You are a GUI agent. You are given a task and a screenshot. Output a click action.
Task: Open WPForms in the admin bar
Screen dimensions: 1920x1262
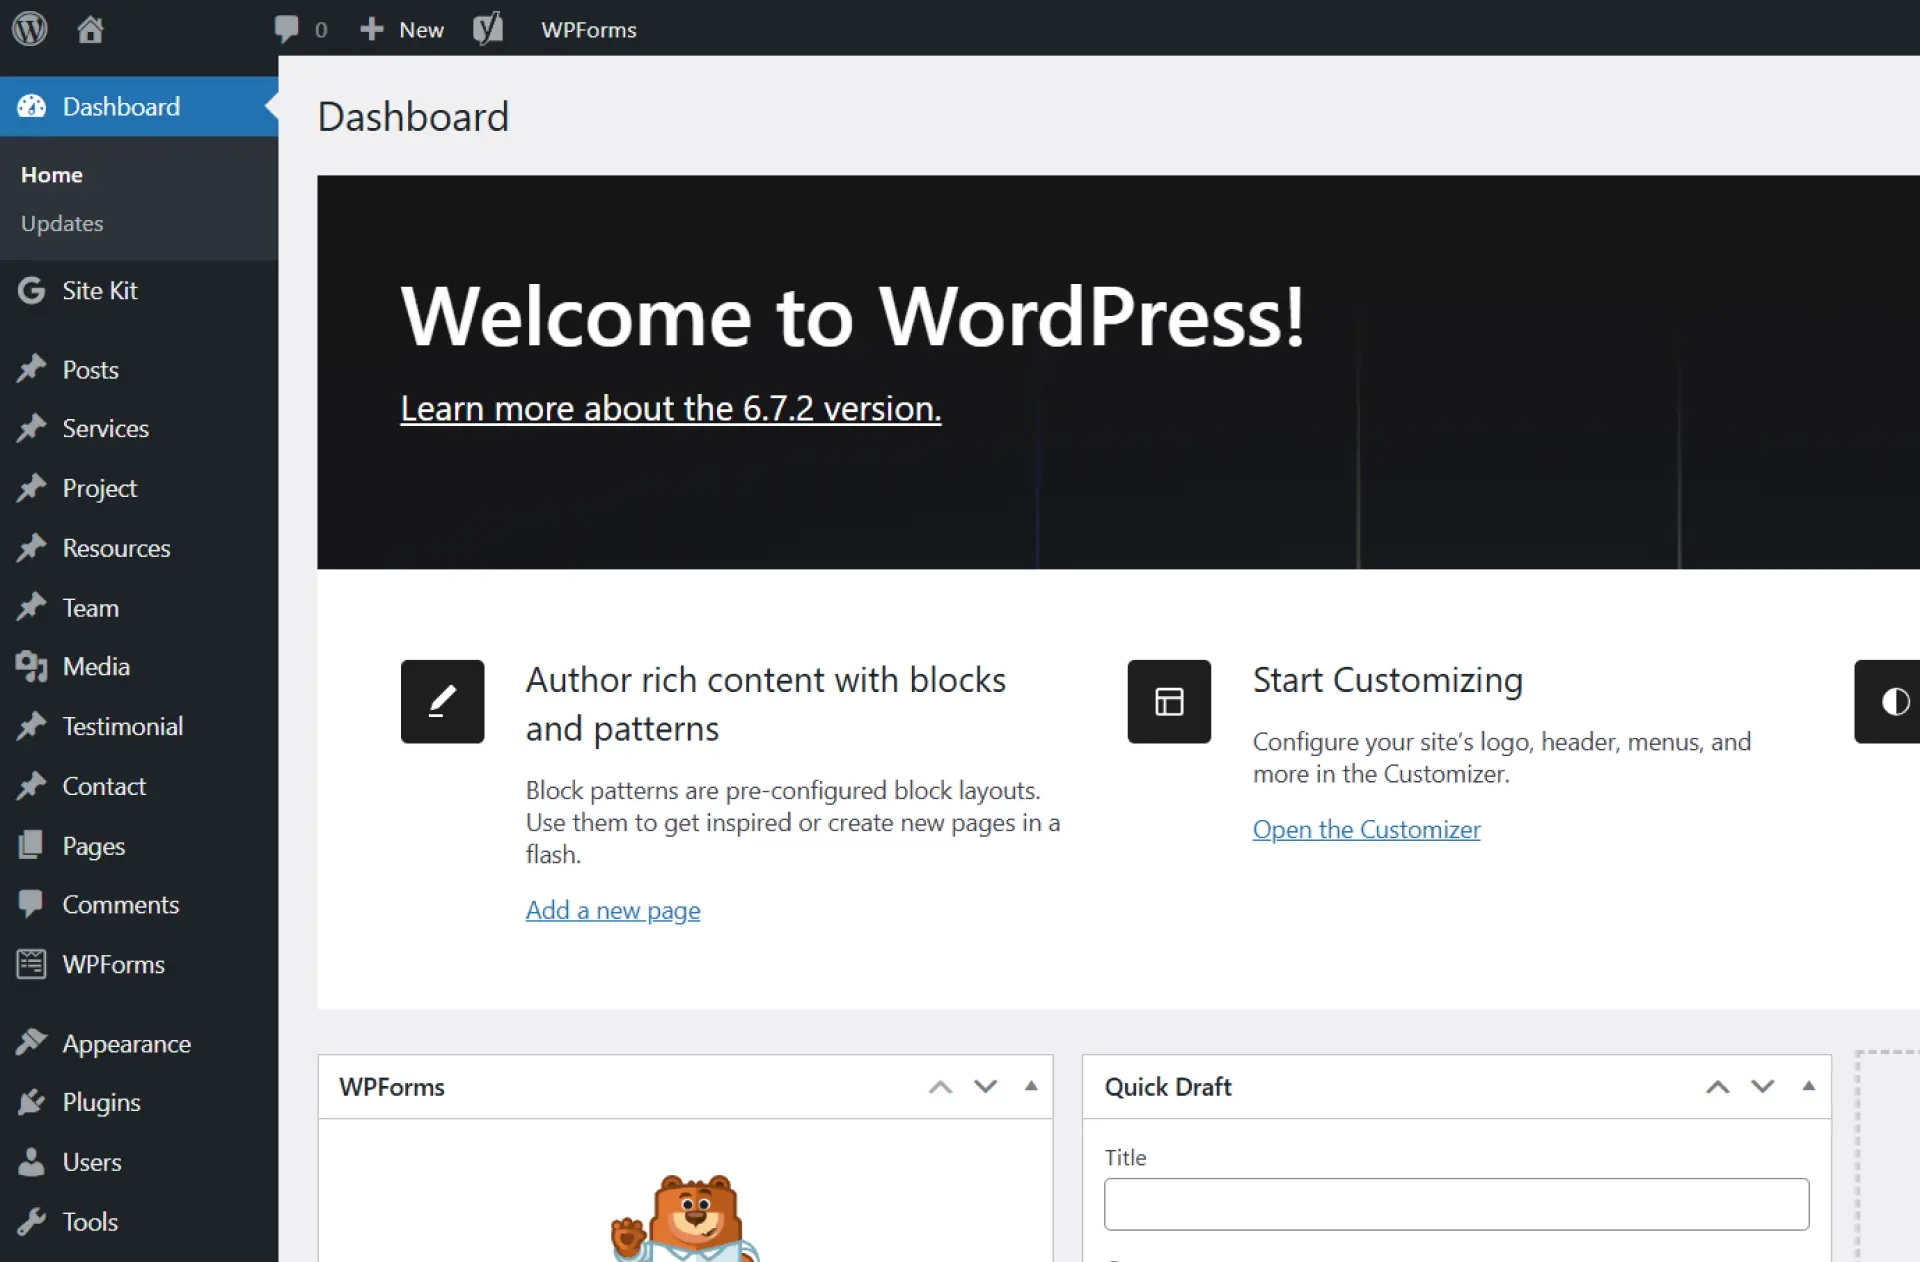[x=589, y=30]
